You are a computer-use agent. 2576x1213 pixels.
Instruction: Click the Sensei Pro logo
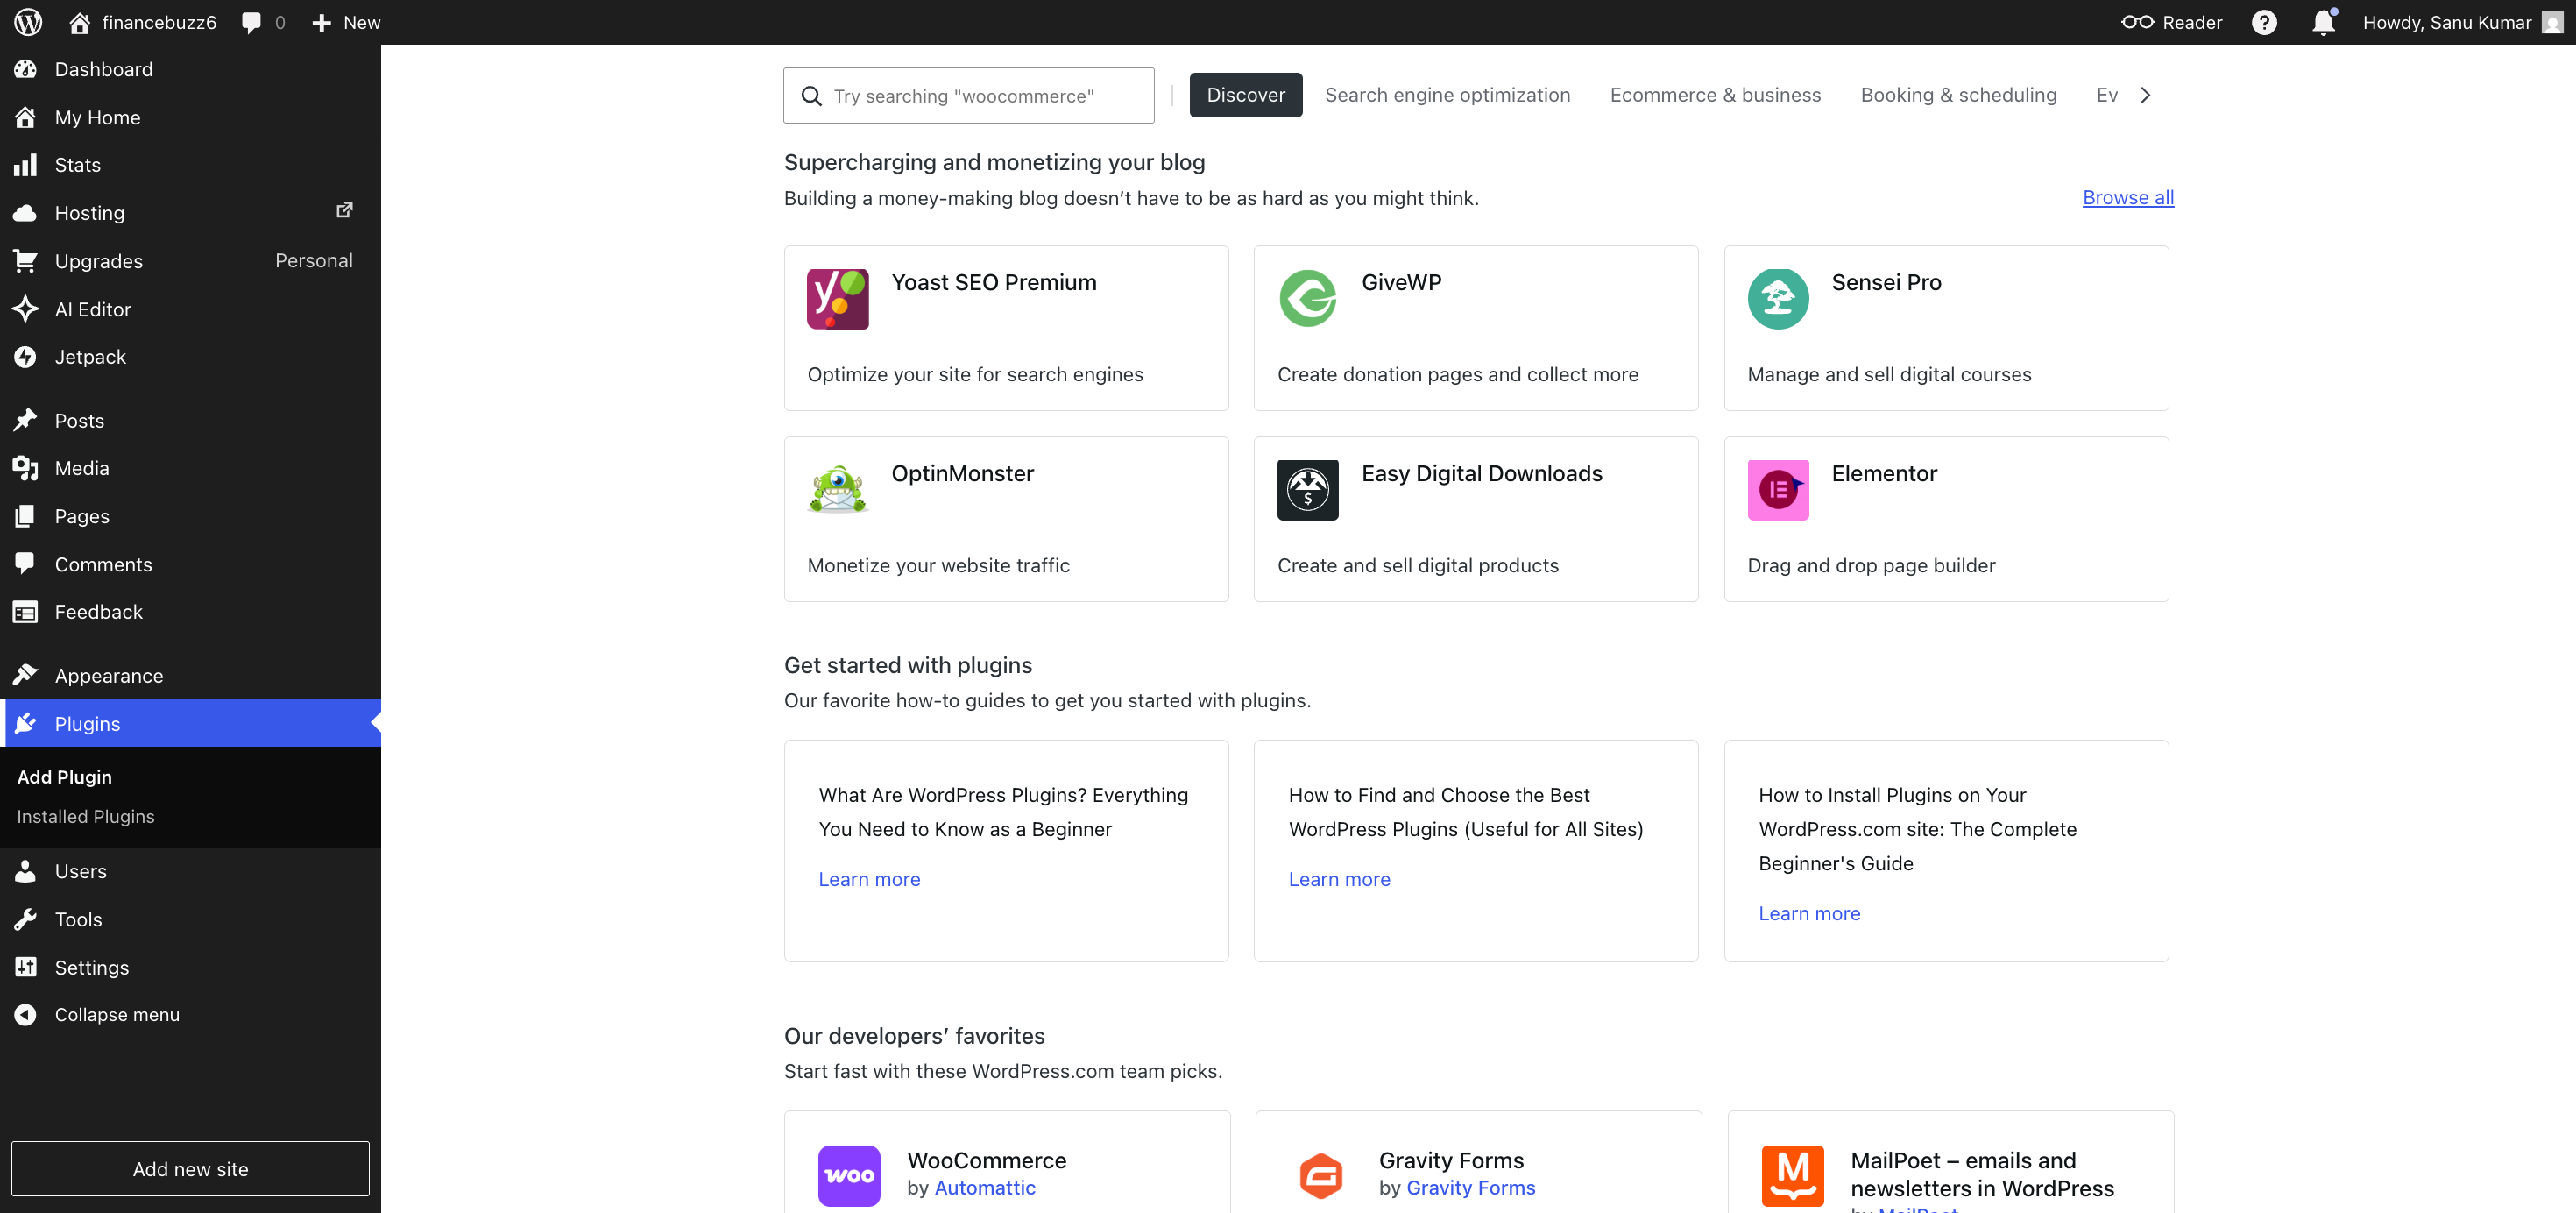(1778, 299)
